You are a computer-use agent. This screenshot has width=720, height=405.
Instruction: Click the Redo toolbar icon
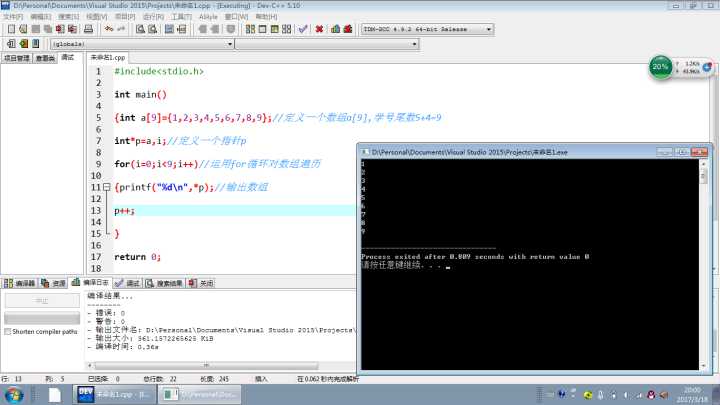pyautogui.click(x=121, y=29)
